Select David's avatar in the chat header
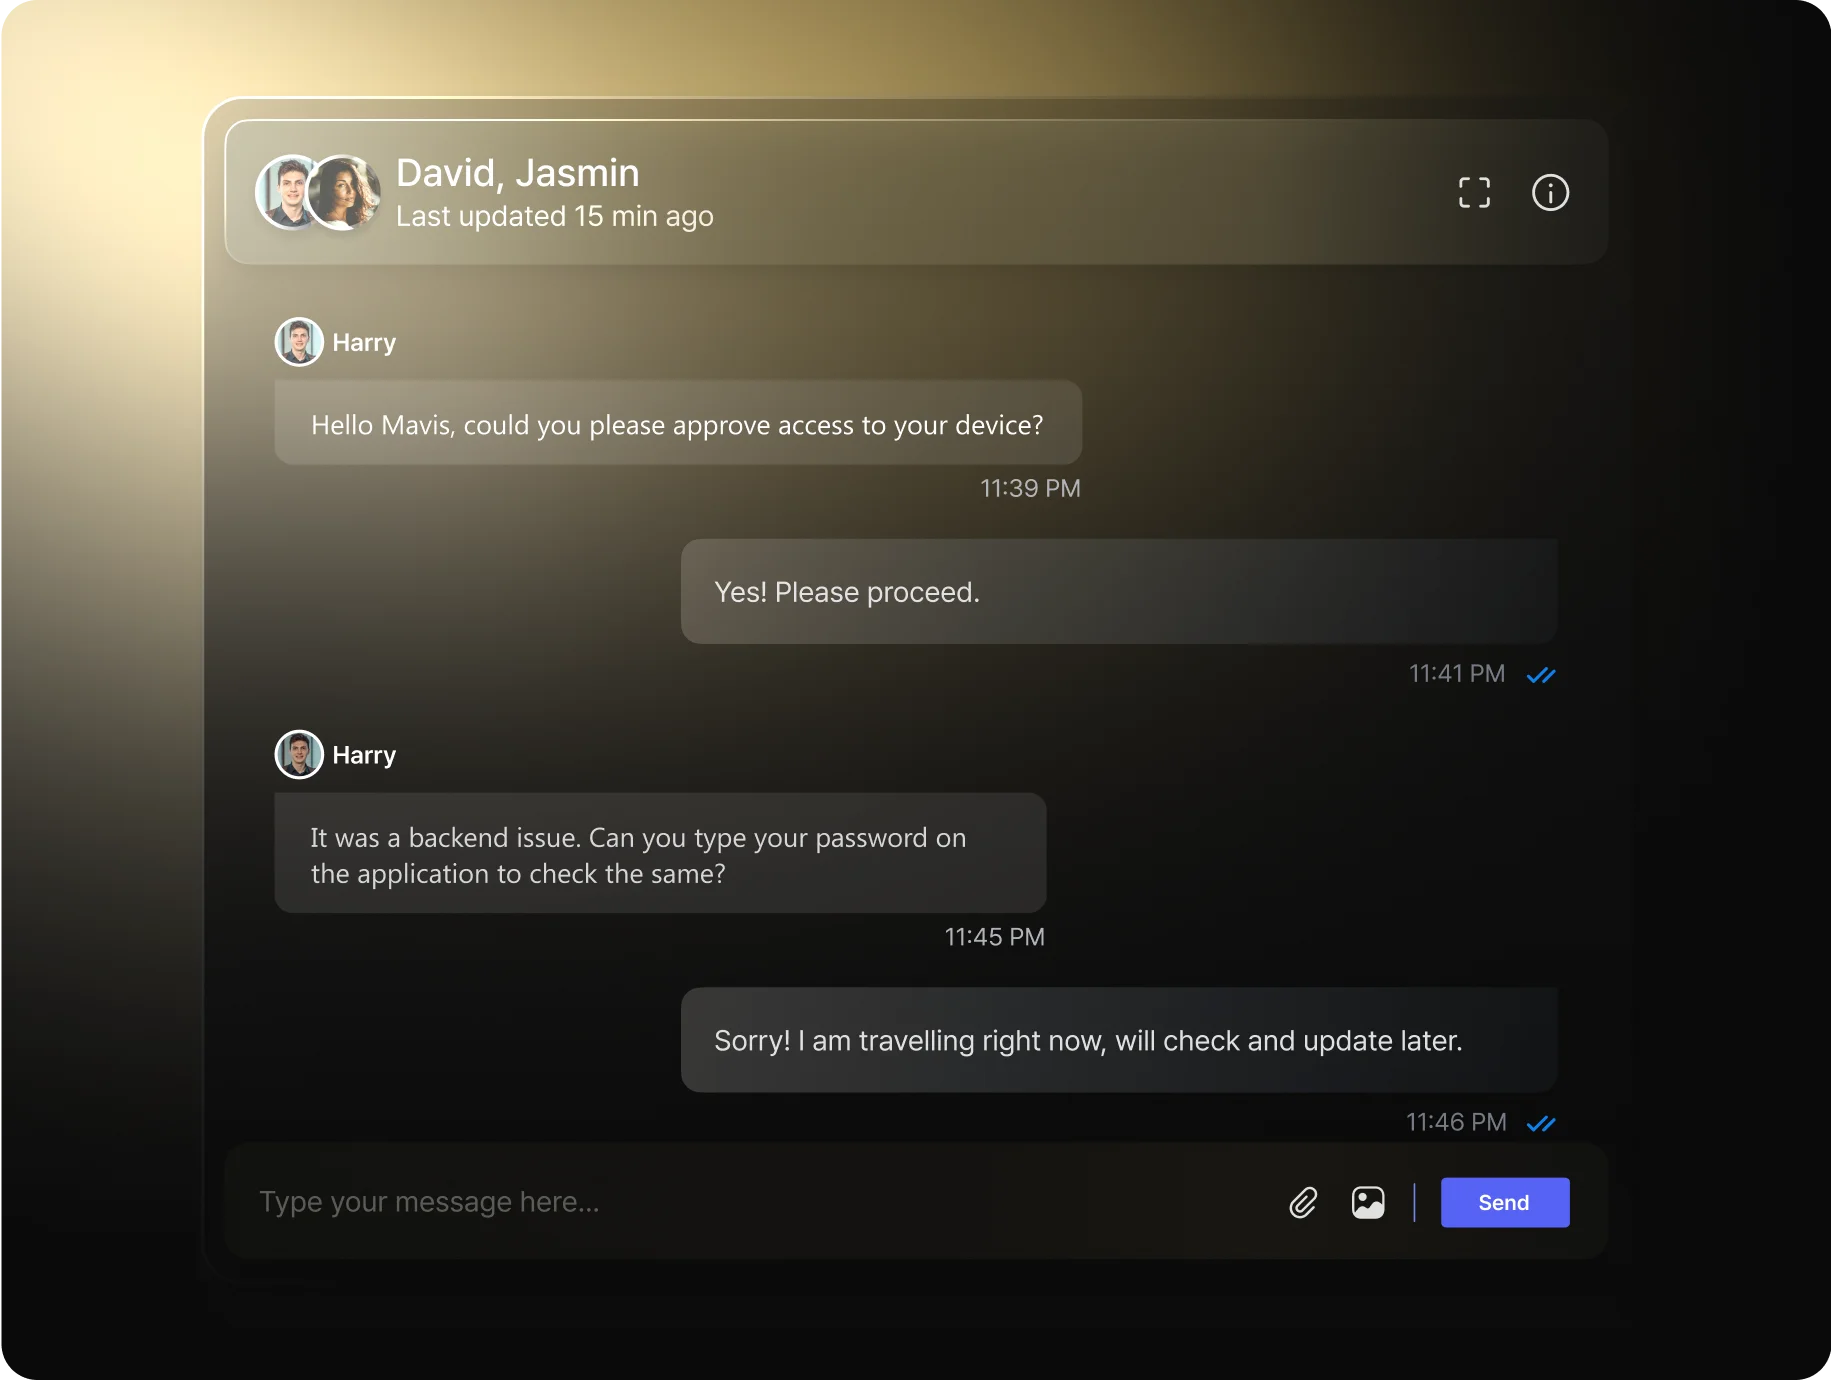This screenshot has height=1380, width=1831. pyautogui.click(x=288, y=192)
